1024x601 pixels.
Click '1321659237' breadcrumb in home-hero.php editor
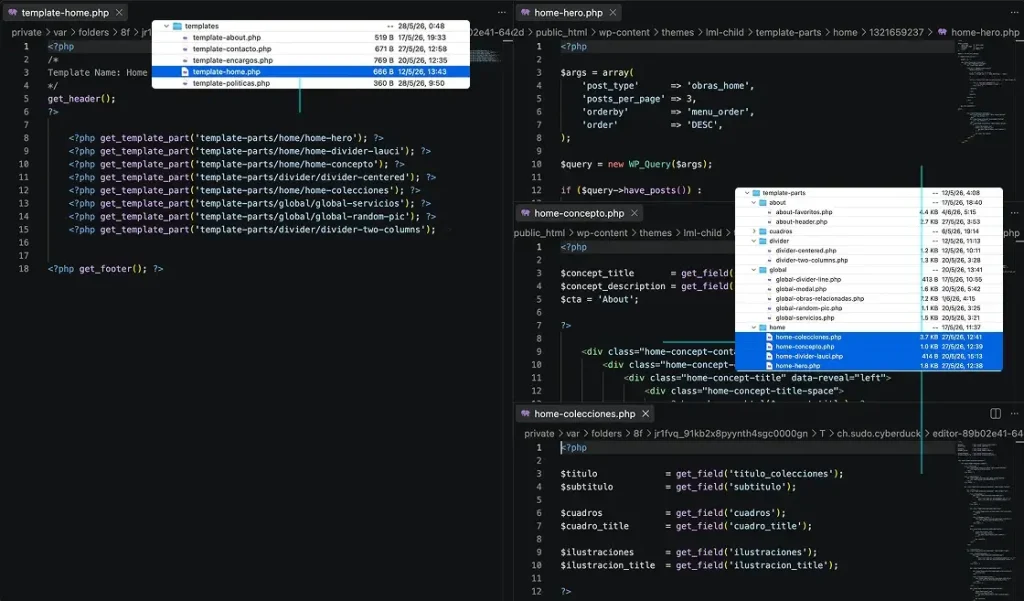tap(896, 32)
